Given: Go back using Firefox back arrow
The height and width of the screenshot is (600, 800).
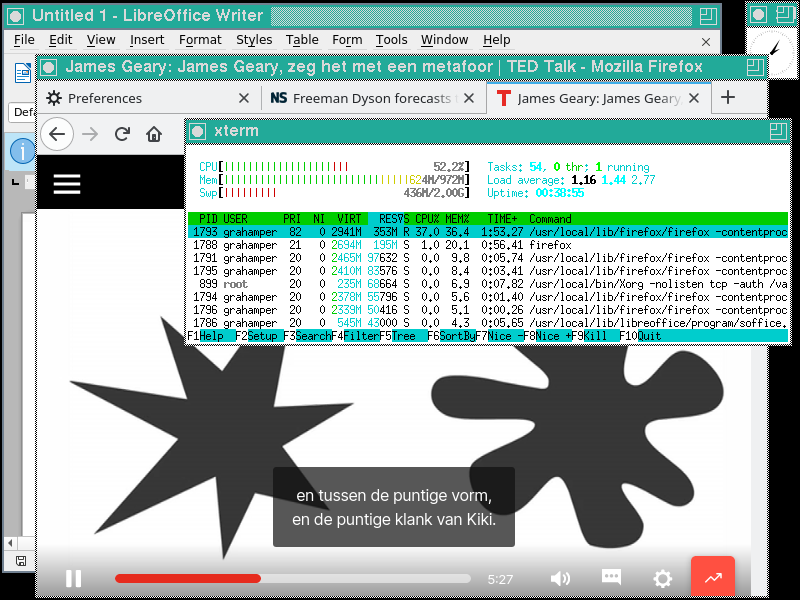Looking at the screenshot, I should 57,134.
